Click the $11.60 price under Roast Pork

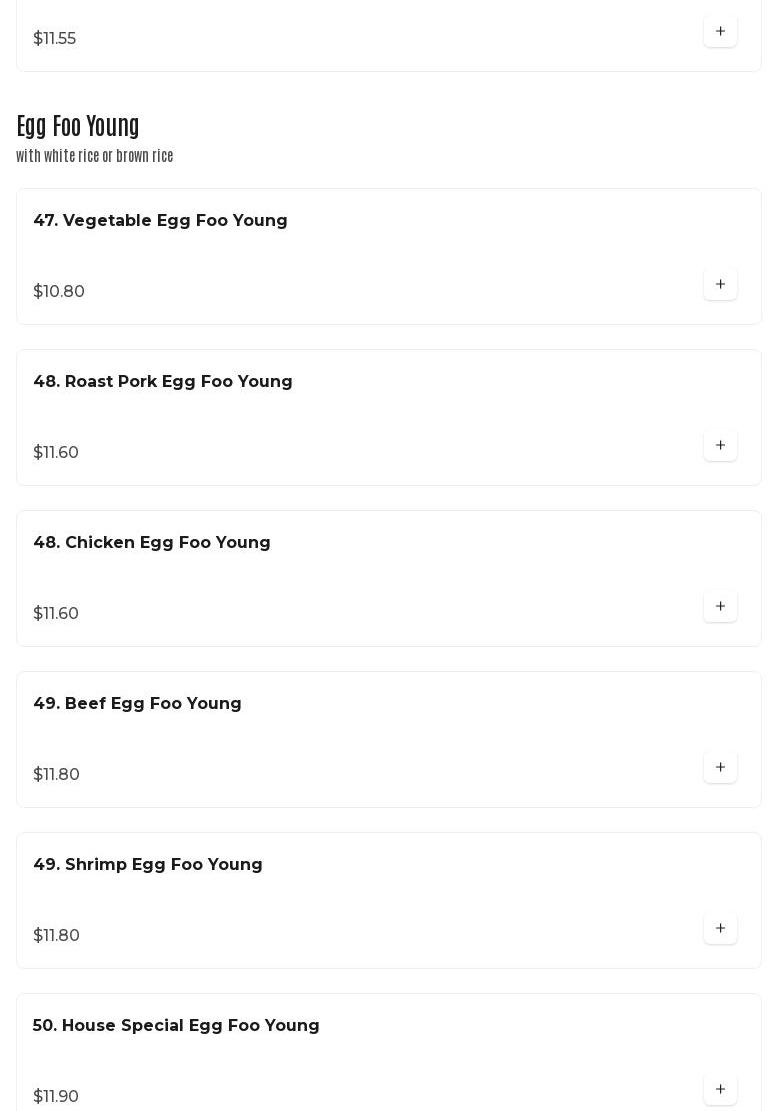56,453
